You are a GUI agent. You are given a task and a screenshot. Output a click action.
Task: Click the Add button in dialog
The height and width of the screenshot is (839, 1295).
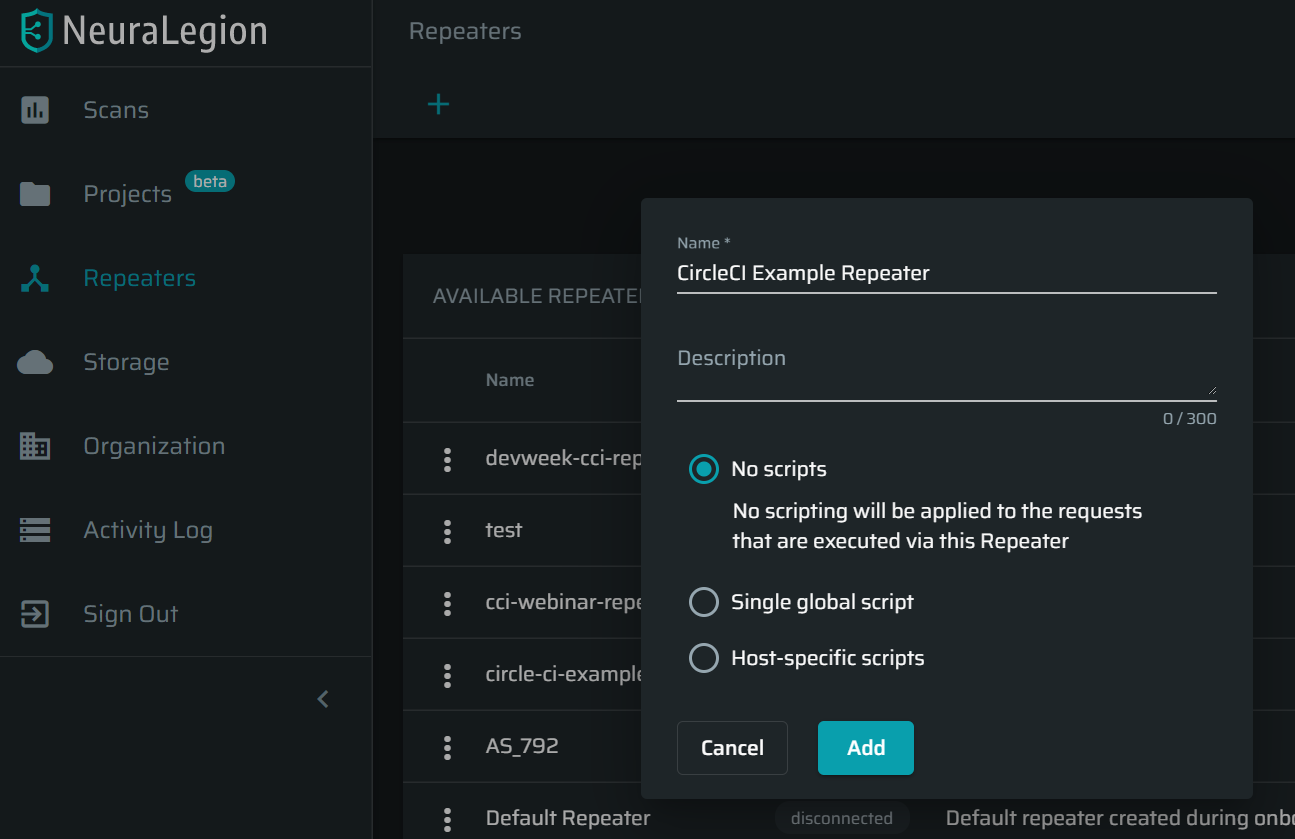pos(866,748)
